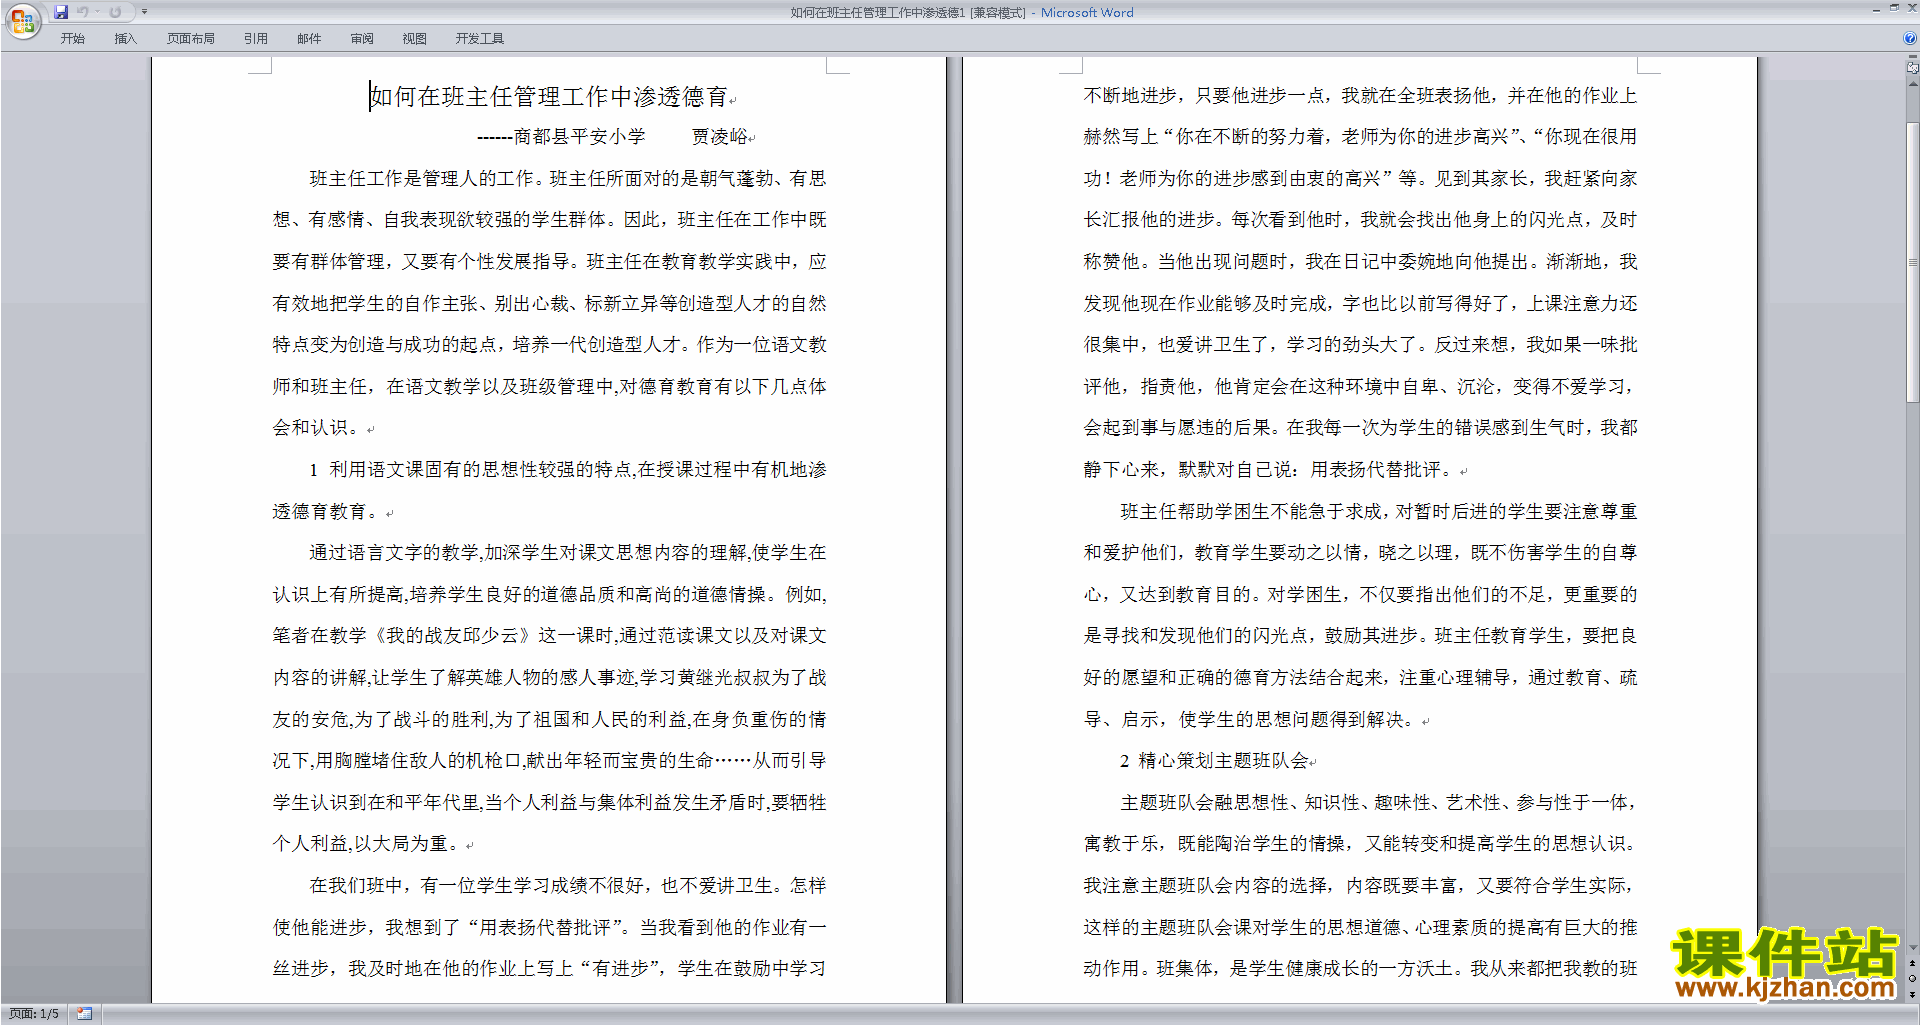Switch to the 引用 tab
This screenshot has width=1920, height=1025.
click(255, 39)
